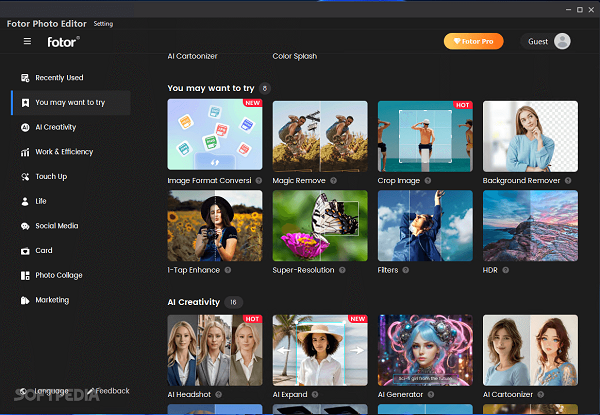Click the Social Media chat icon

25,226
